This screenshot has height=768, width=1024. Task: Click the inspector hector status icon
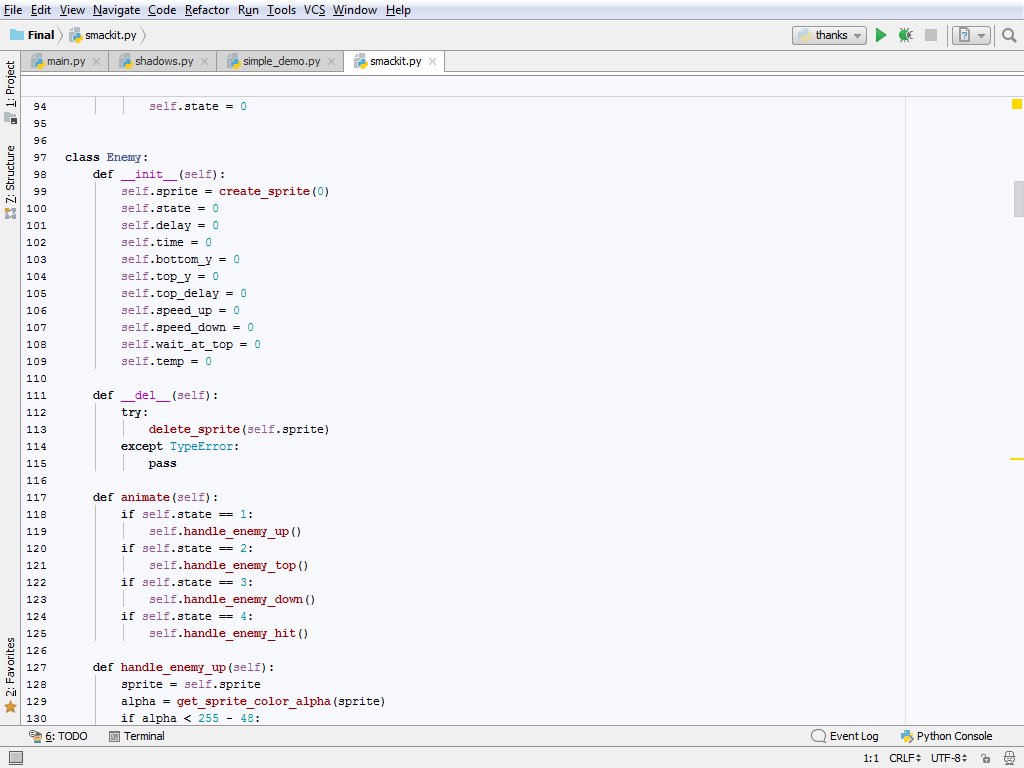pyautogui.click(x=1009, y=758)
